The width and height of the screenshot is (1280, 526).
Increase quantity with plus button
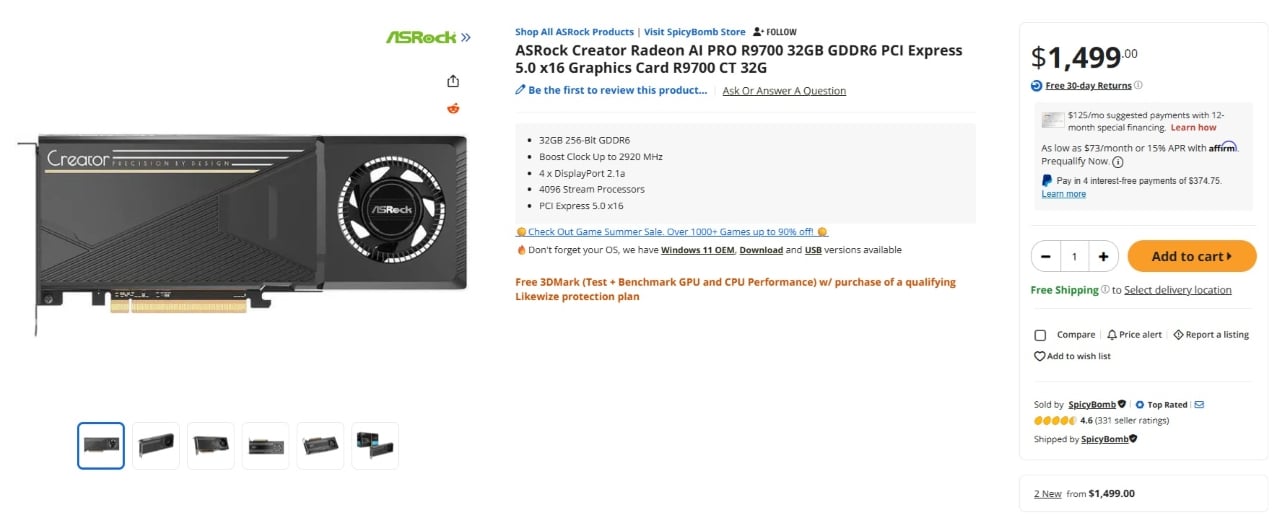tap(1103, 257)
